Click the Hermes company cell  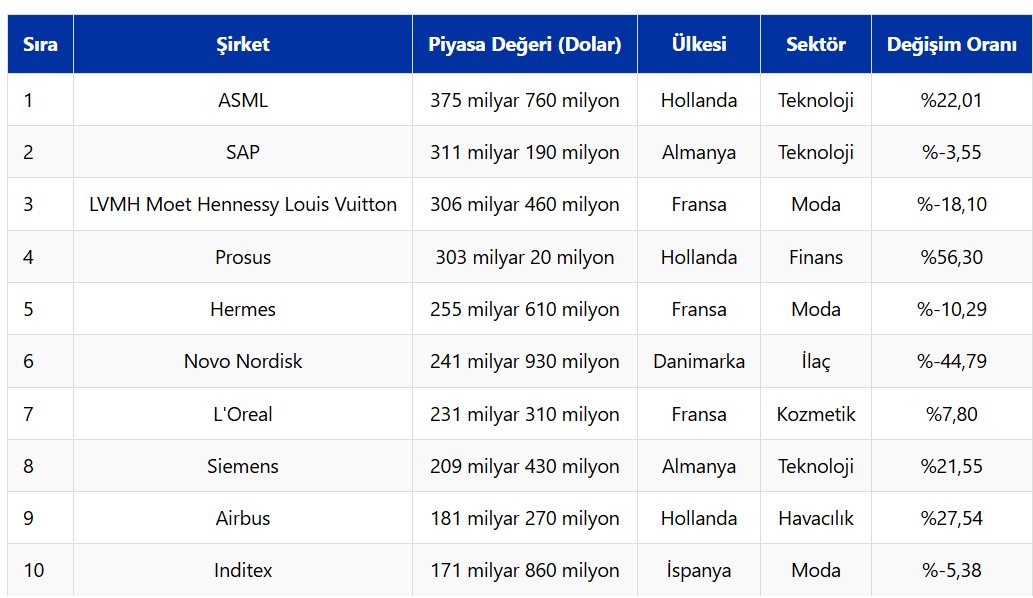pos(243,309)
